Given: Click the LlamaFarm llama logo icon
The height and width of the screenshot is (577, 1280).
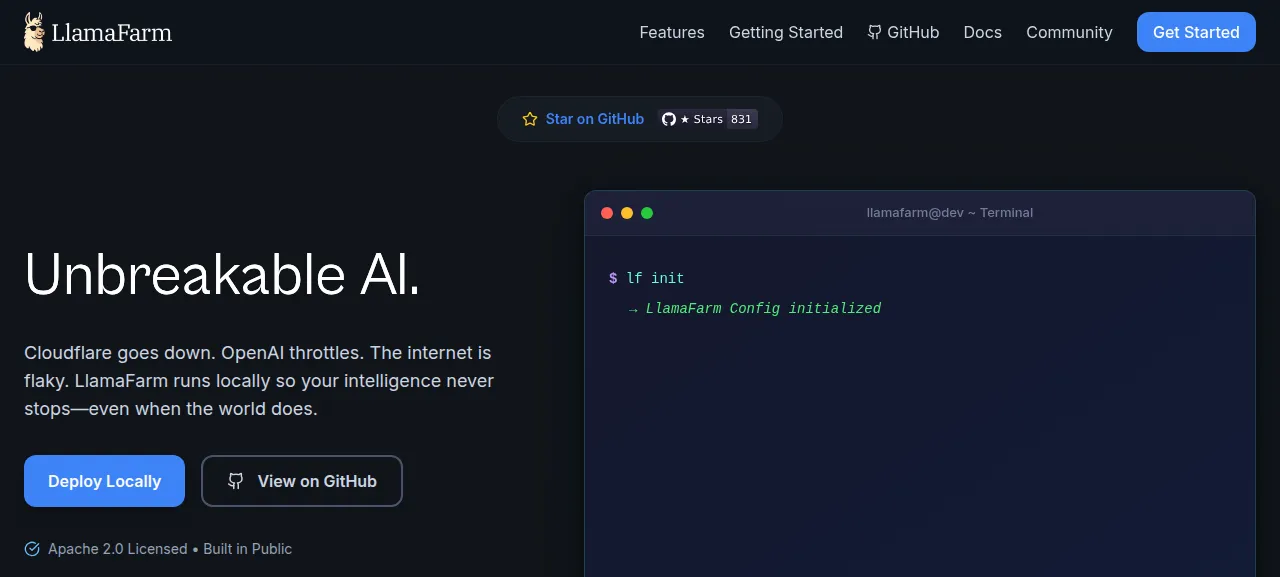Looking at the screenshot, I should click(x=34, y=32).
